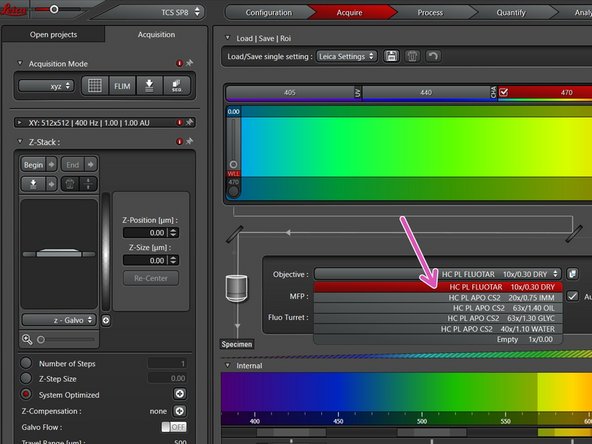Viewport: 592px width, 444px height.
Task: Click the tile scan grid icon
Action: (95, 86)
